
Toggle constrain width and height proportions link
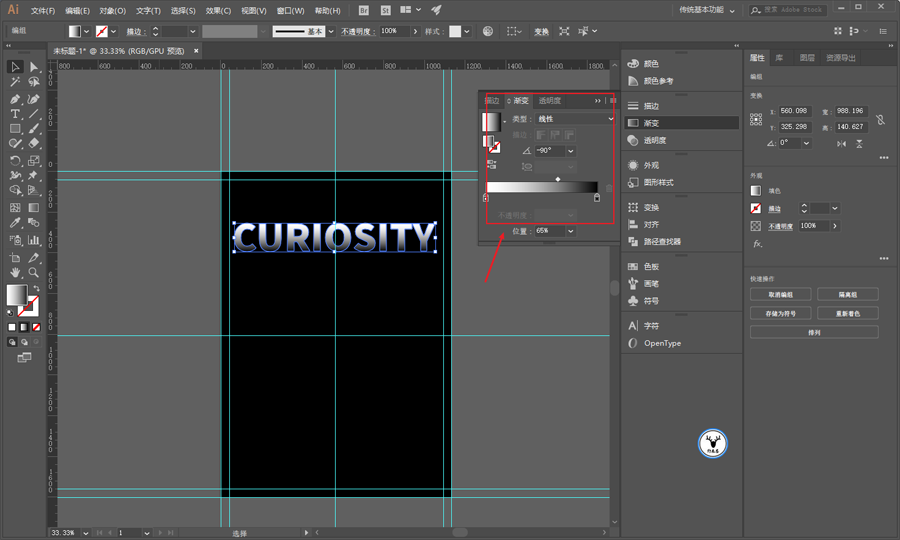tap(880, 119)
